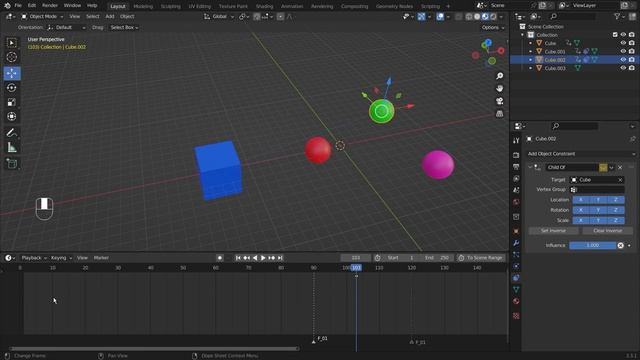
Task: Open the World properties tab
Action: pyautogui.click(x=516, y=202)
